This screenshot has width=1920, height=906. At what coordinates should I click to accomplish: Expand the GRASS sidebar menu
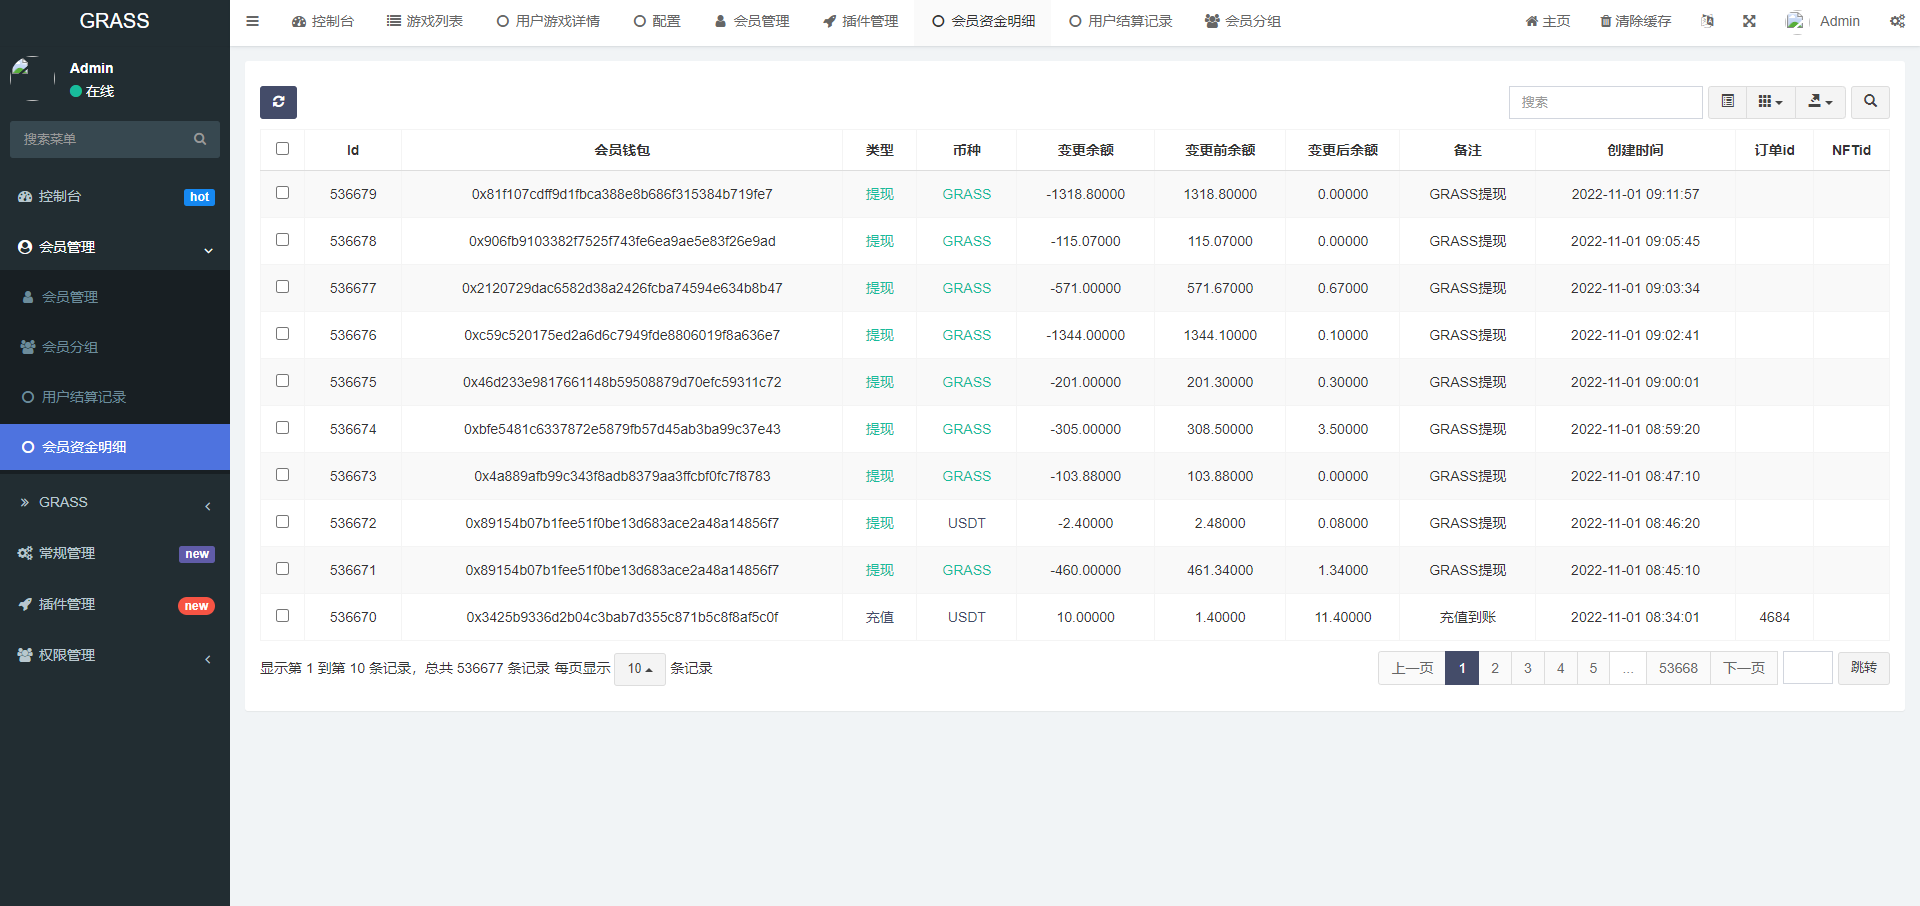114,502
